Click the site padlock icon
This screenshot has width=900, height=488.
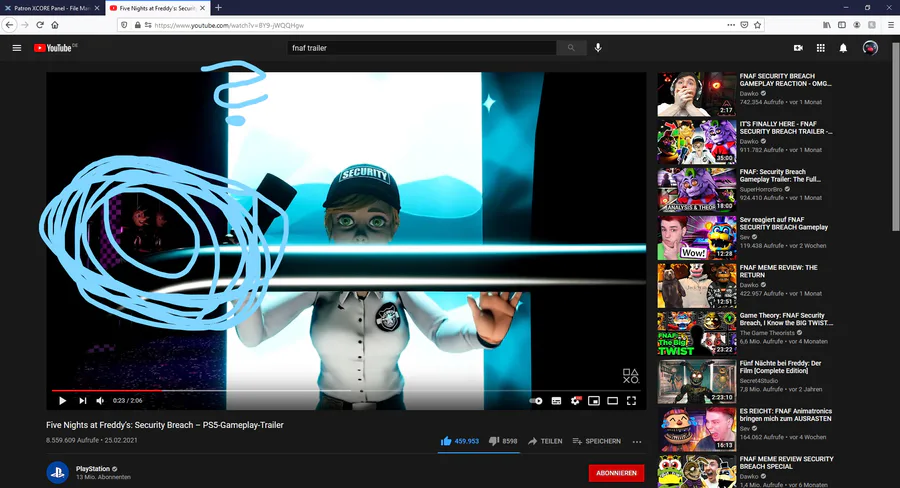coord(138,25)
